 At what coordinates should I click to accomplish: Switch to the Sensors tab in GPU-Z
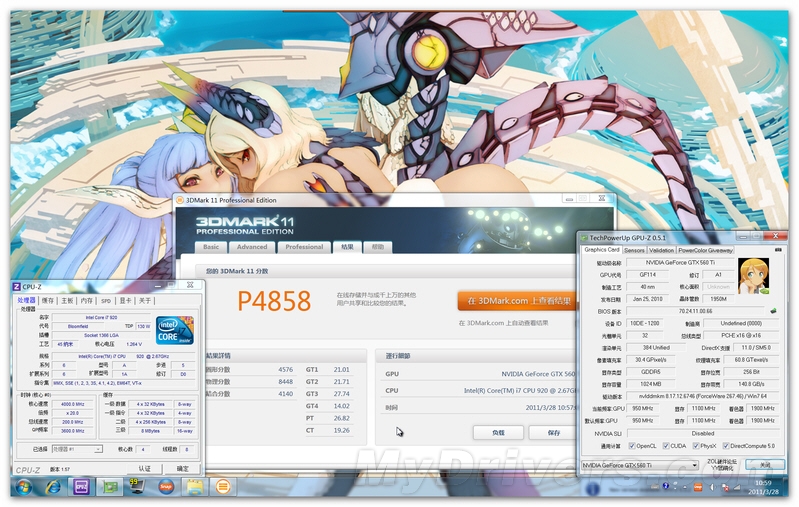(x=634, y=250)
